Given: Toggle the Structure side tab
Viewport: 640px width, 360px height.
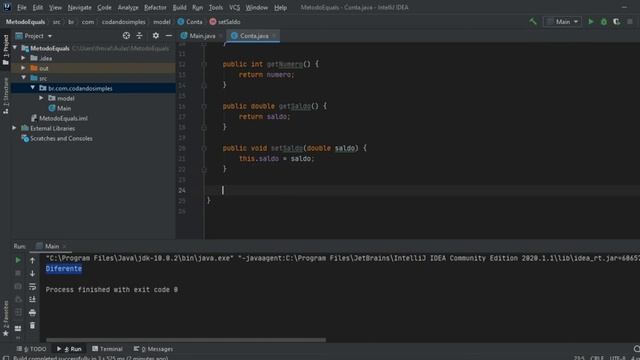Looking at the screenshot, I should click(x=5, y=96).
